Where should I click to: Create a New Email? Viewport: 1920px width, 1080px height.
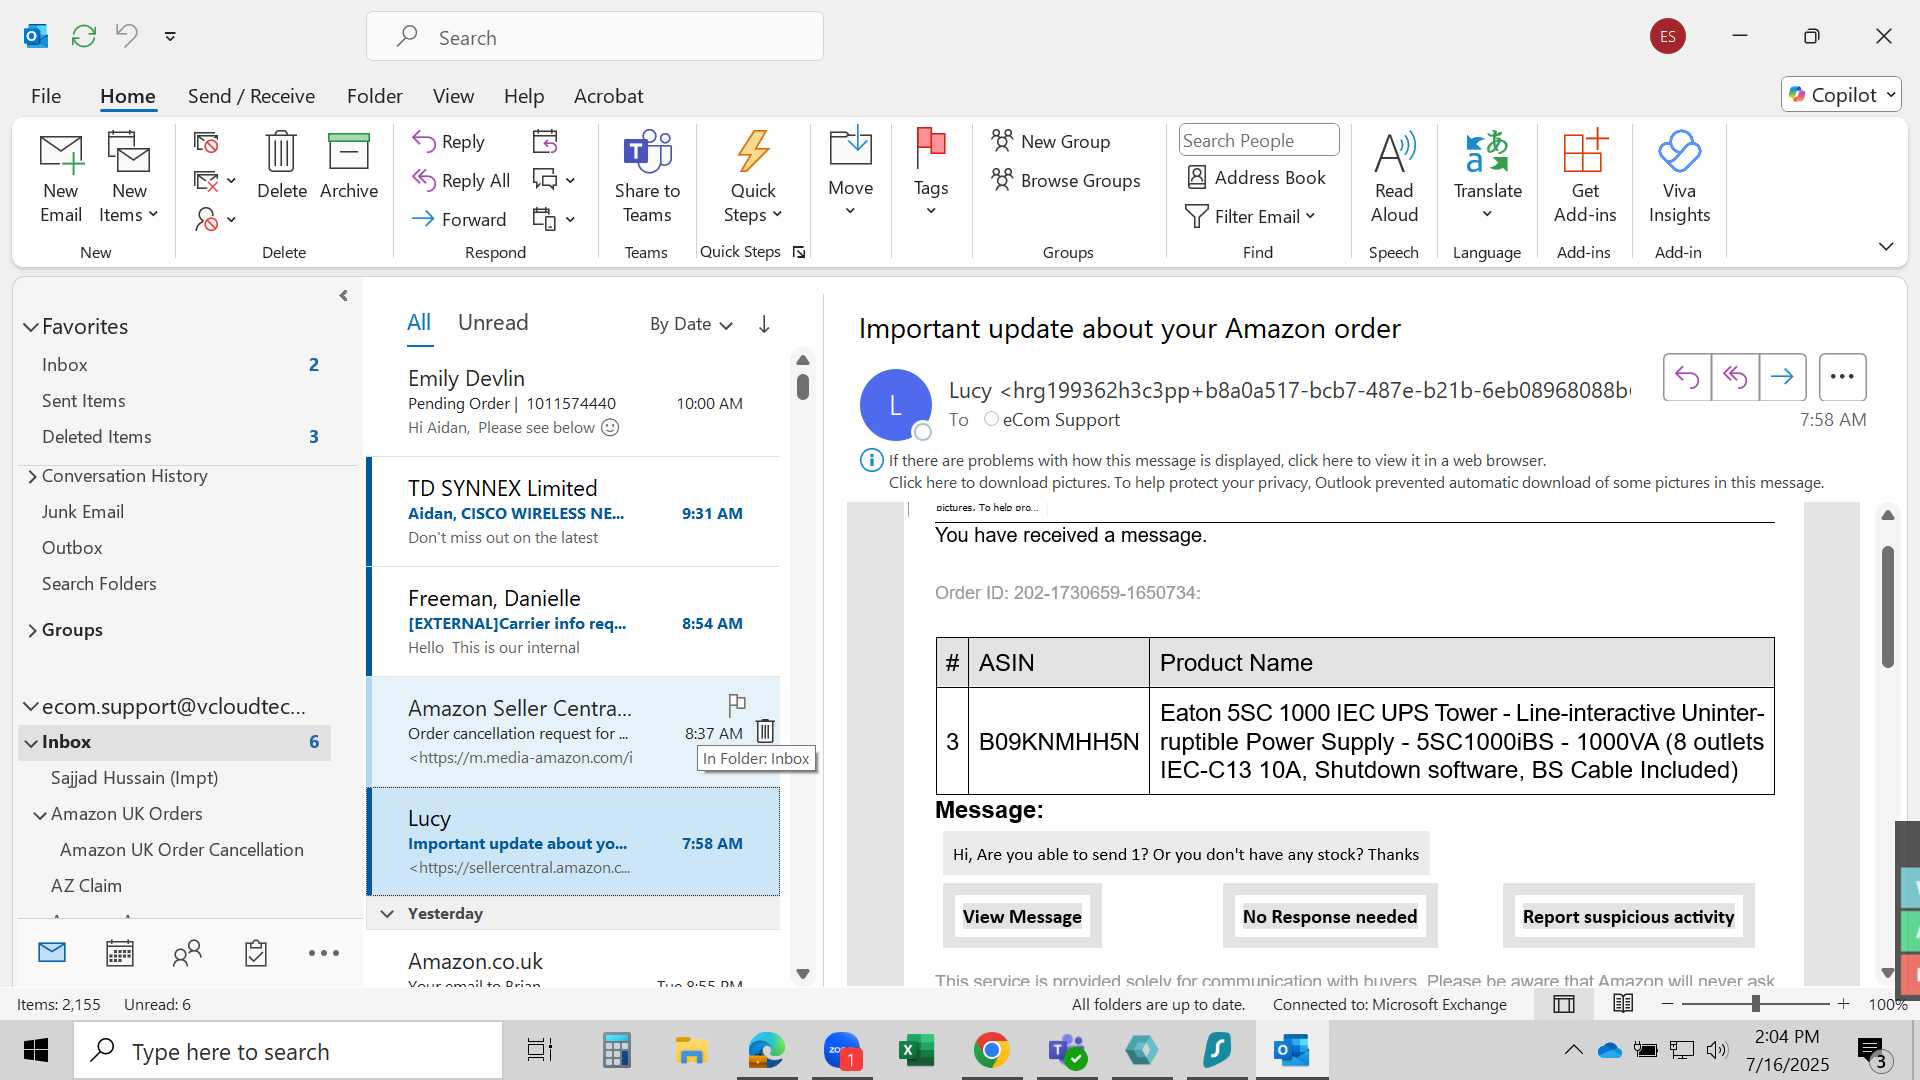61,178
